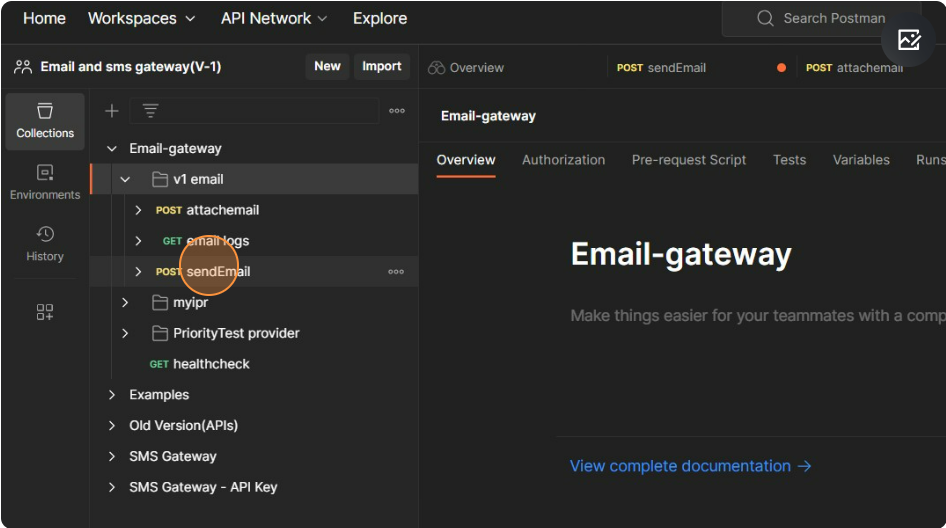Screen dimensions: 946x528
Task: Collapse the Email-gateway collection
Action: click(112, 149)
